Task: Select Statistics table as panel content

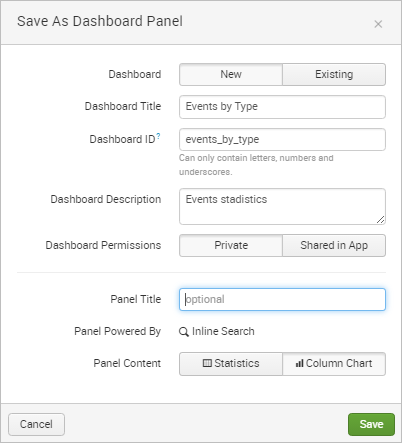Action: pyautogui.click(x=231, y=364)
